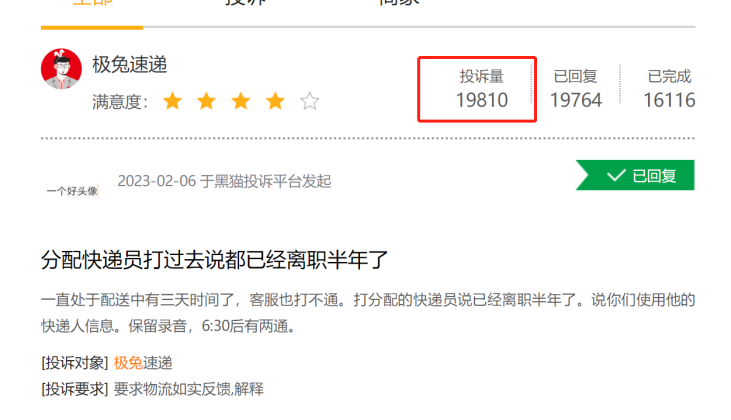
Task: Click the third satisfaction star
Action: pyautogui.click(x=241, y=101)
